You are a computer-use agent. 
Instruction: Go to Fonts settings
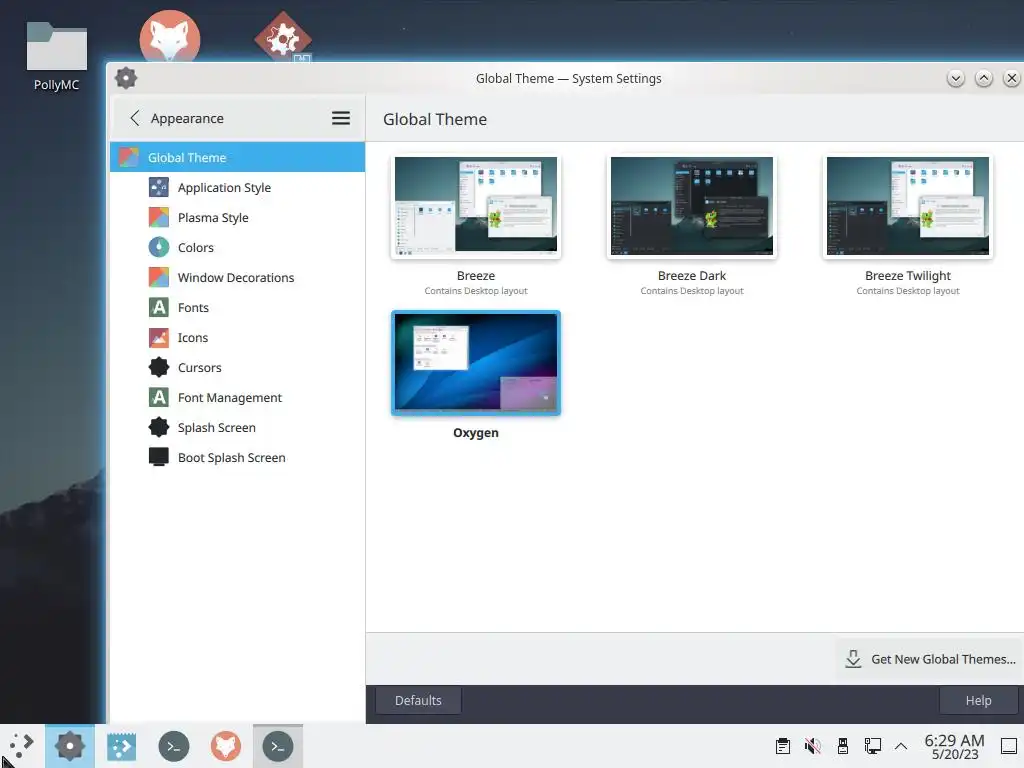click(238, 308)
